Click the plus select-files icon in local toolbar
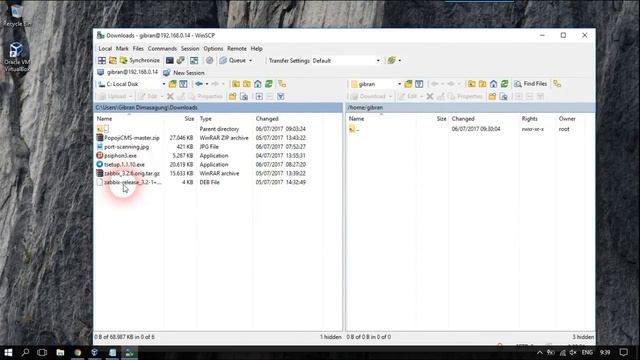This screenshot has width=640, height=360. click(x=259, y=96)
